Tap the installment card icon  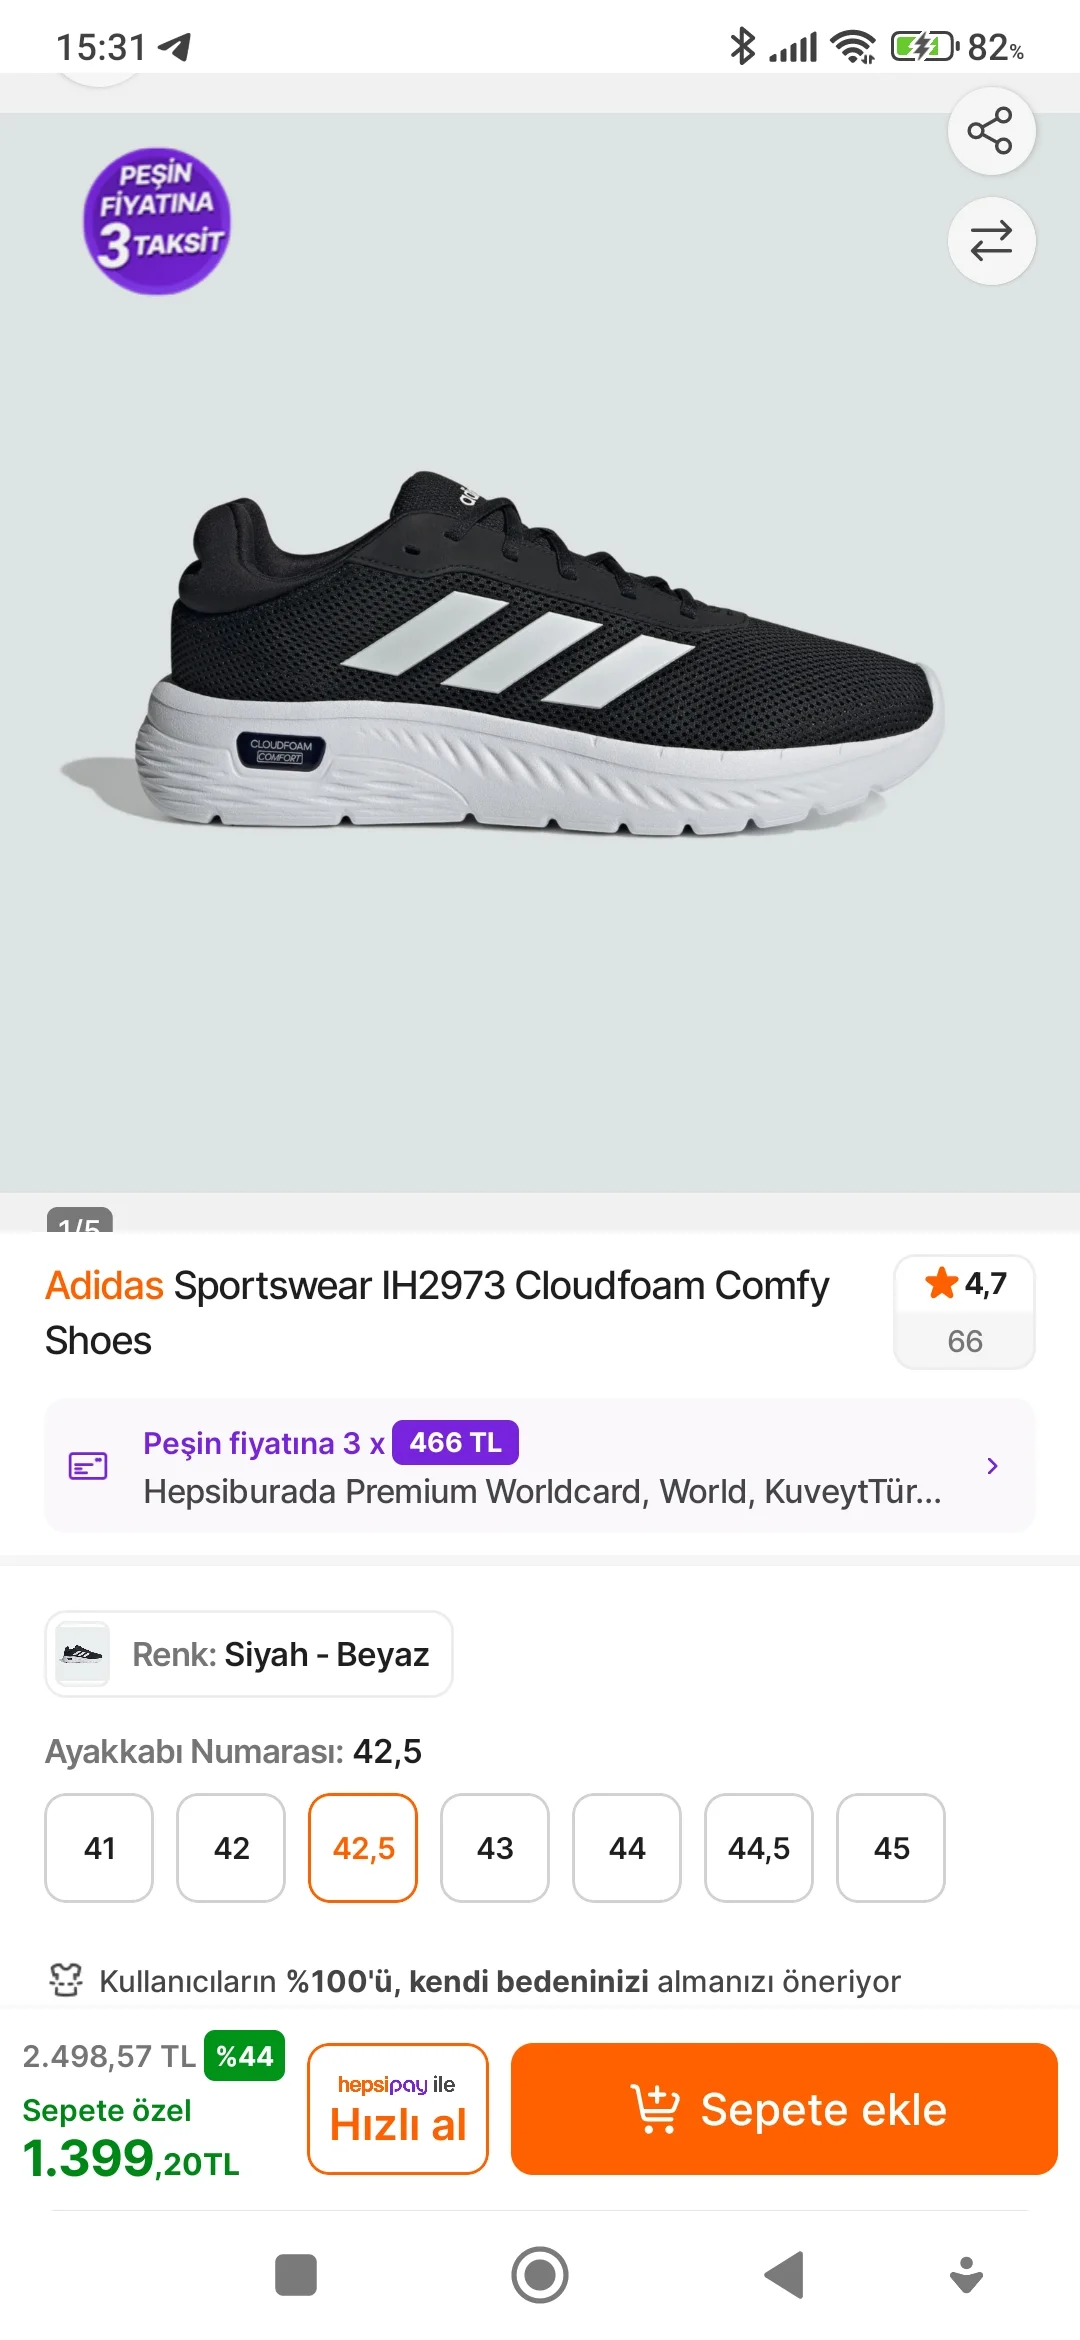click(x=88, y=1466)
